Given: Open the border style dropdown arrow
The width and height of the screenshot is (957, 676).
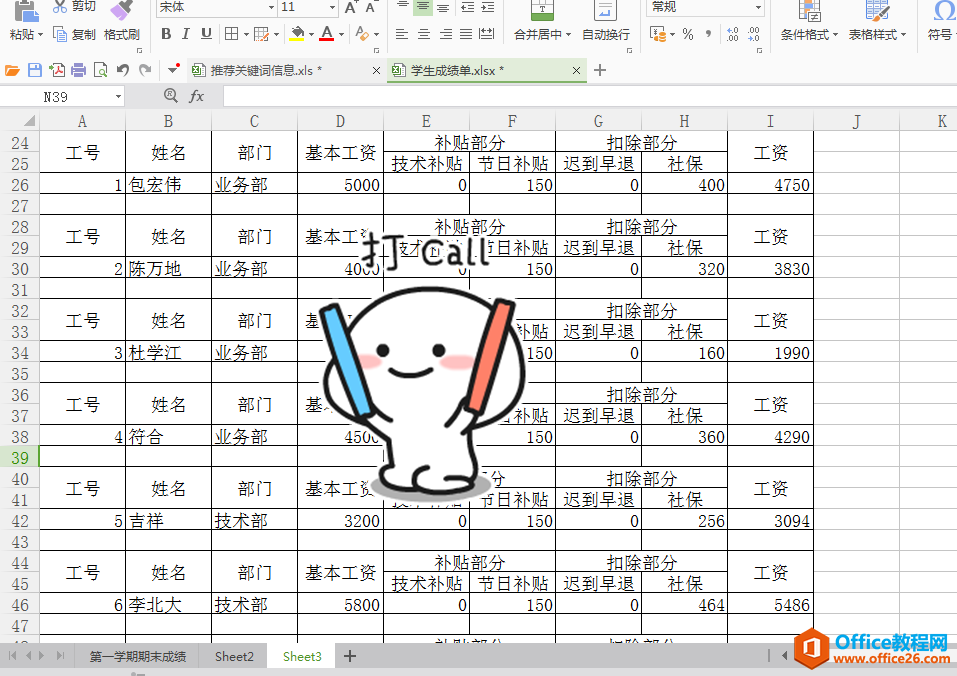Looking at the screenshot, I should 246,35.
